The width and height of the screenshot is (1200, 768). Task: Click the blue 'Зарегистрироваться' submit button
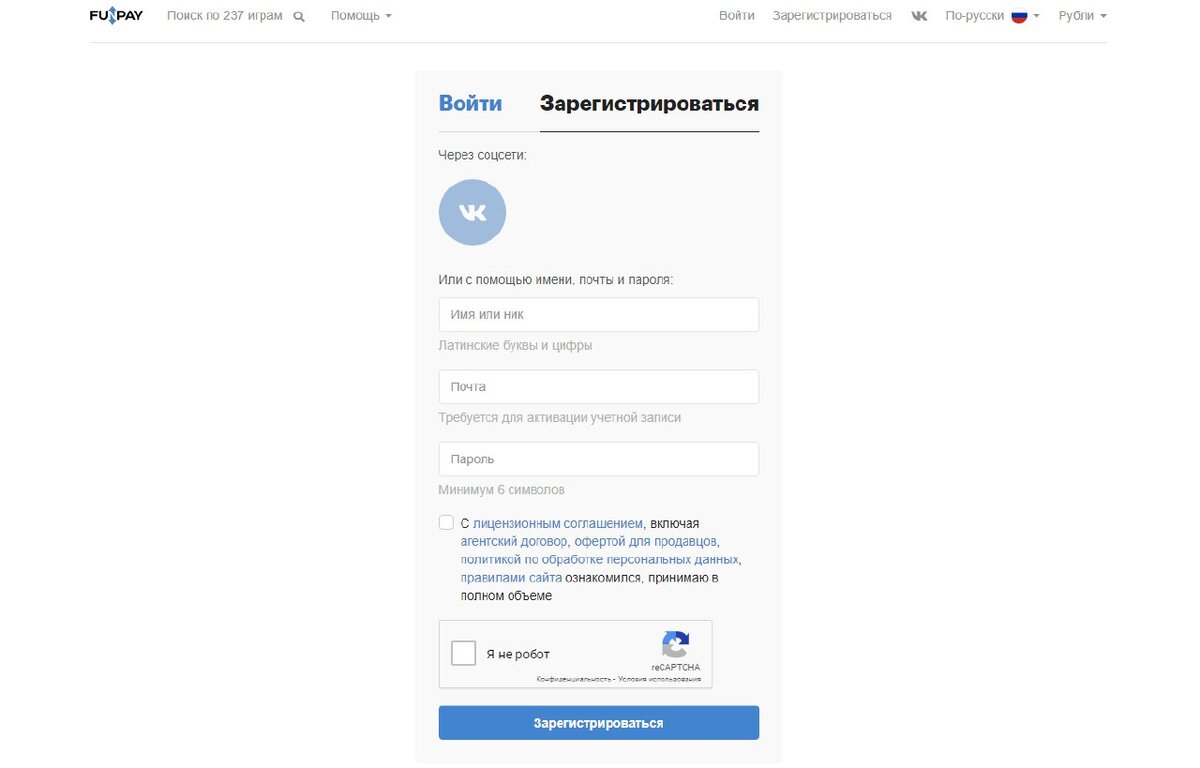(598, 723)
